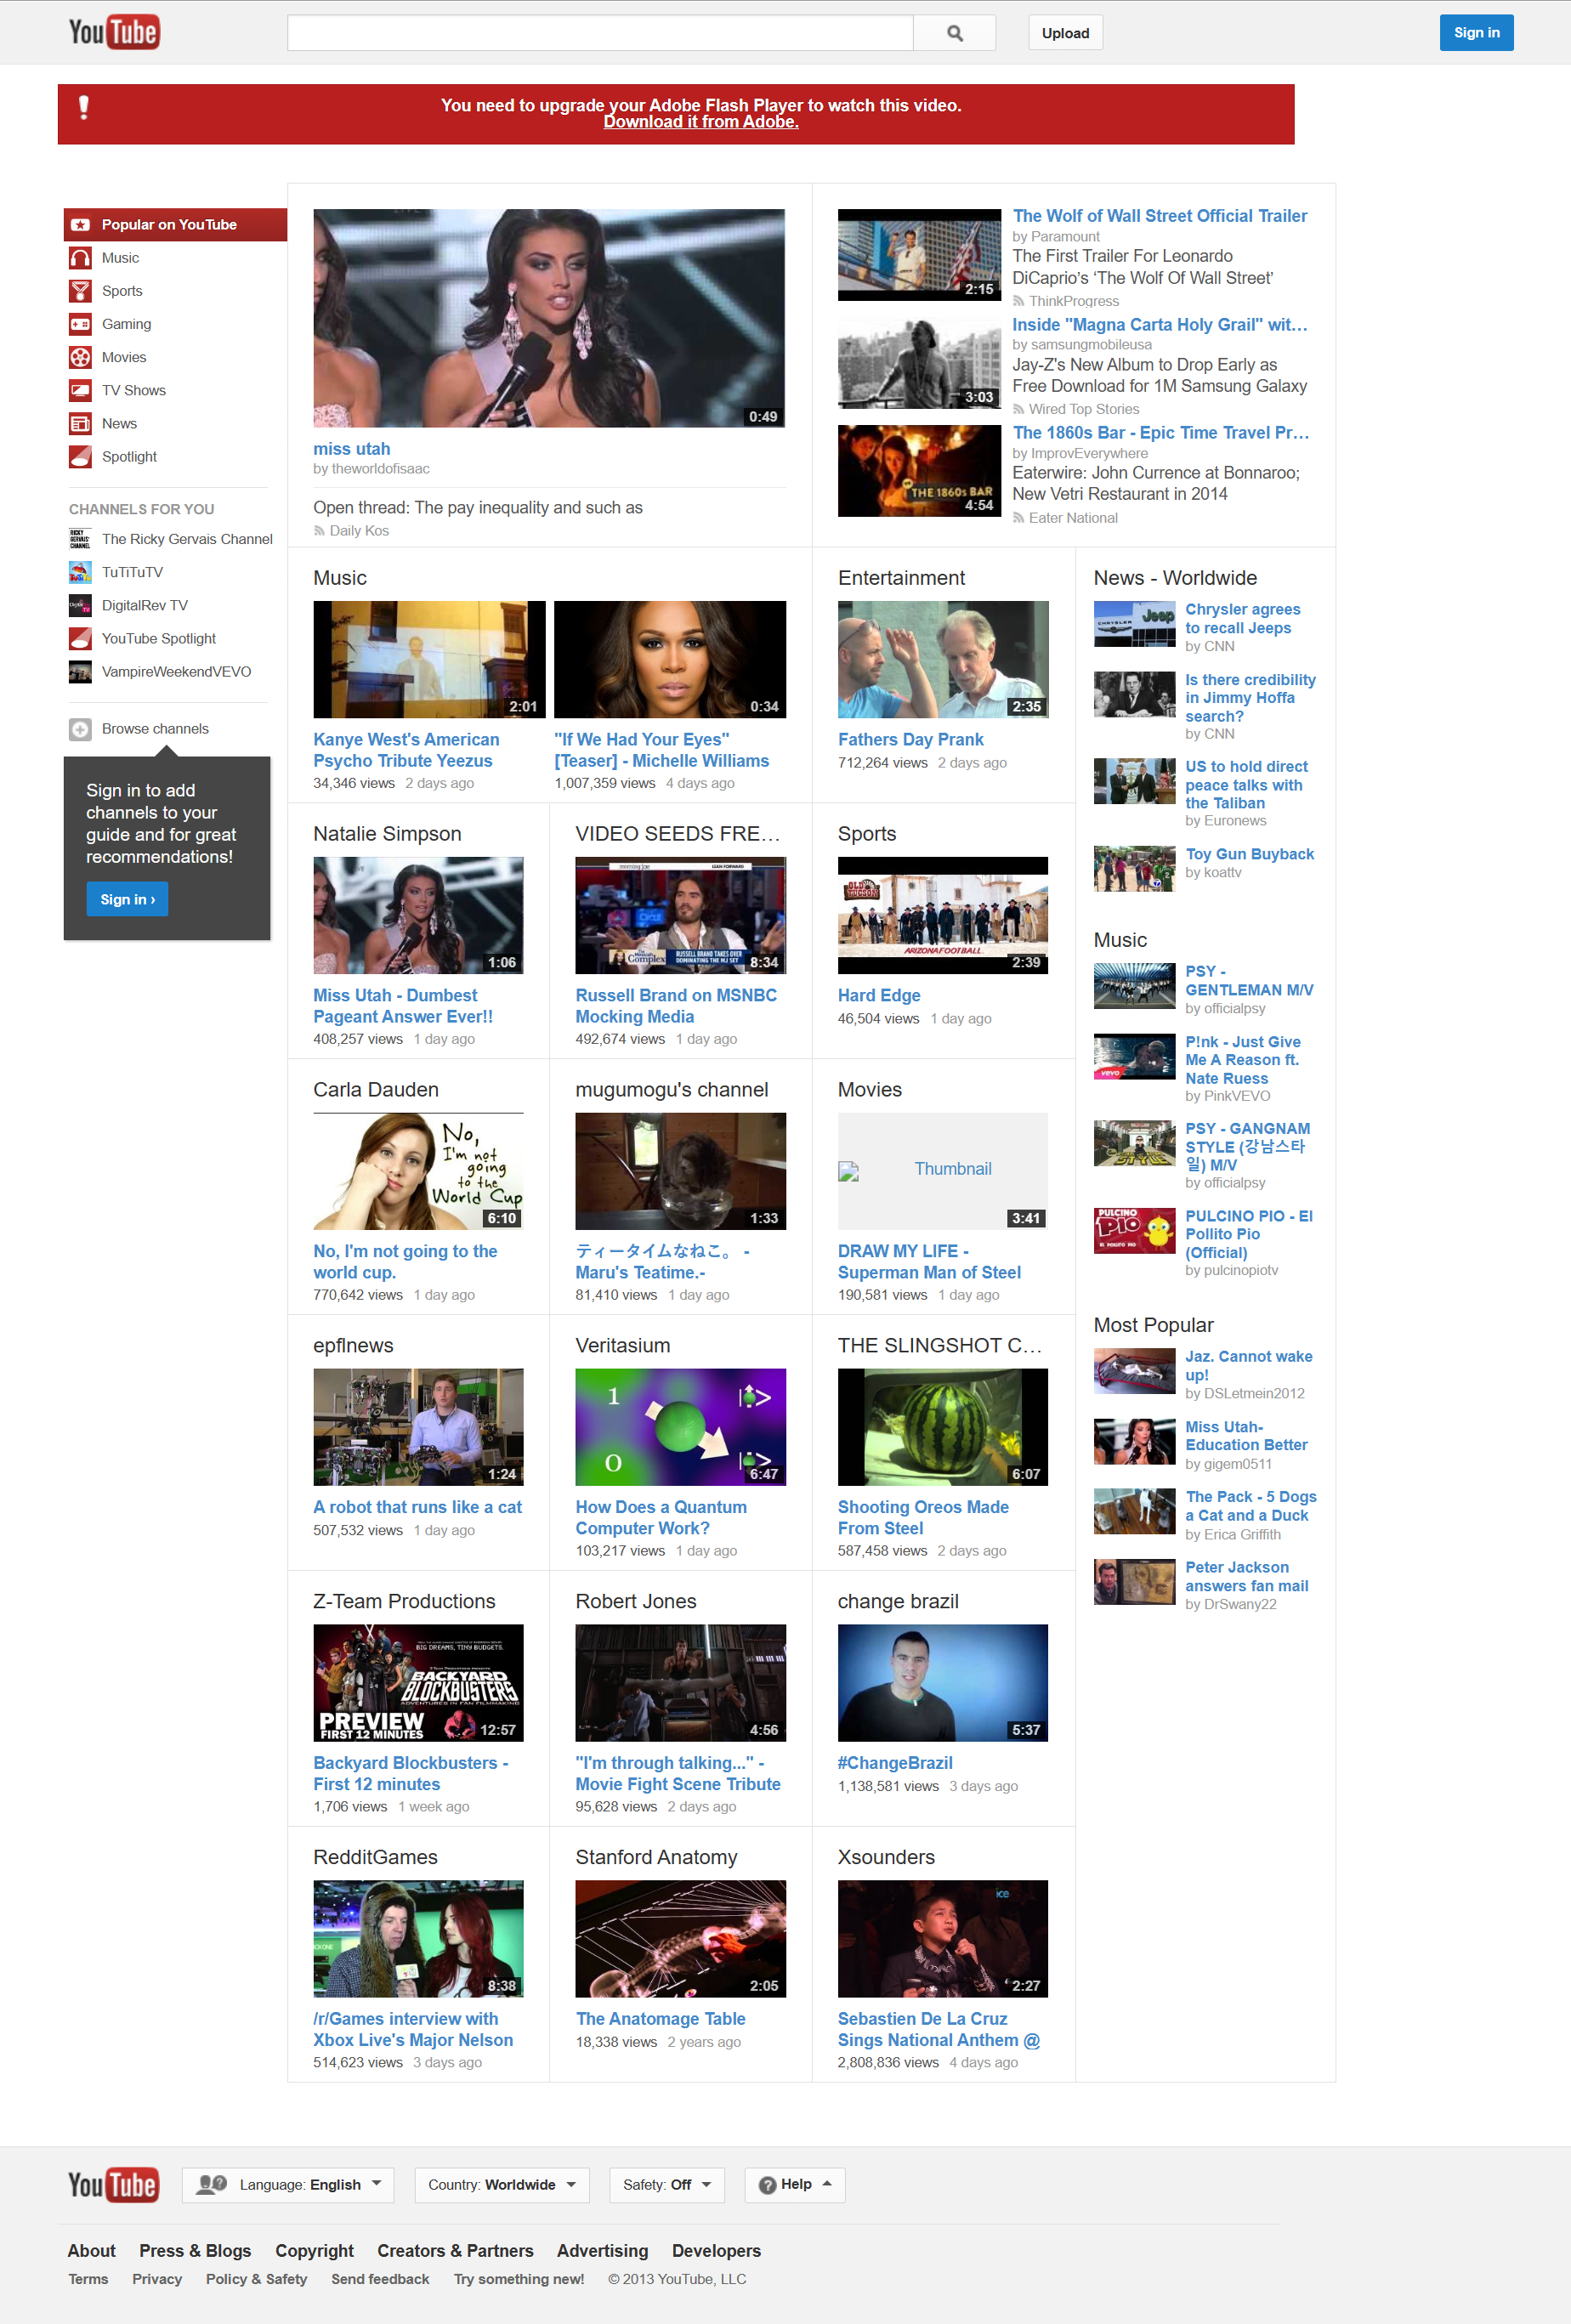Select the News sidebar text label
The width and height of the screenshot is (1571, 2324).
point(119,423)
